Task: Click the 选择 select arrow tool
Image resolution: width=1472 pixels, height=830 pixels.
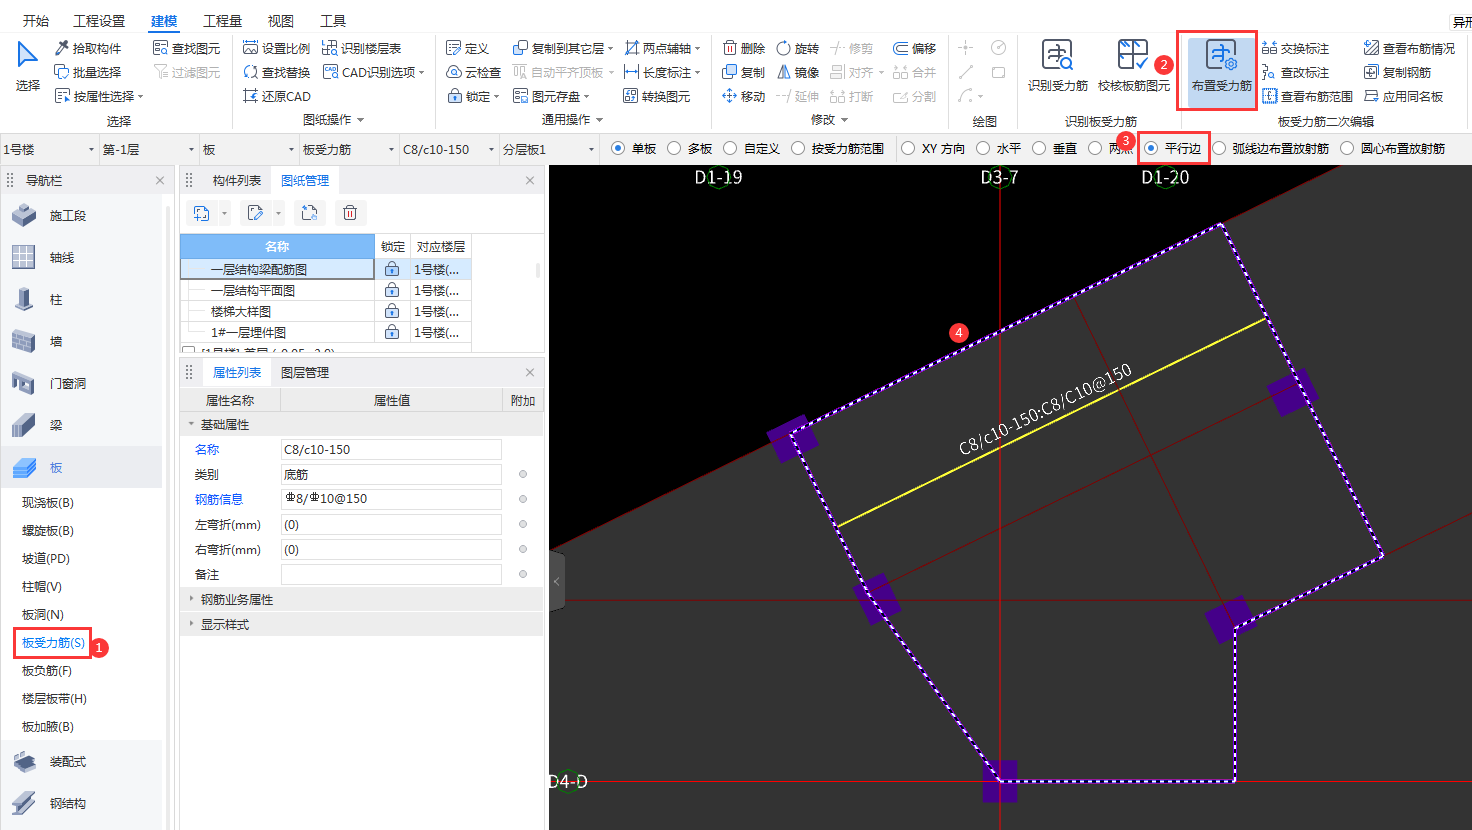Action: click(x=28, y=66)
